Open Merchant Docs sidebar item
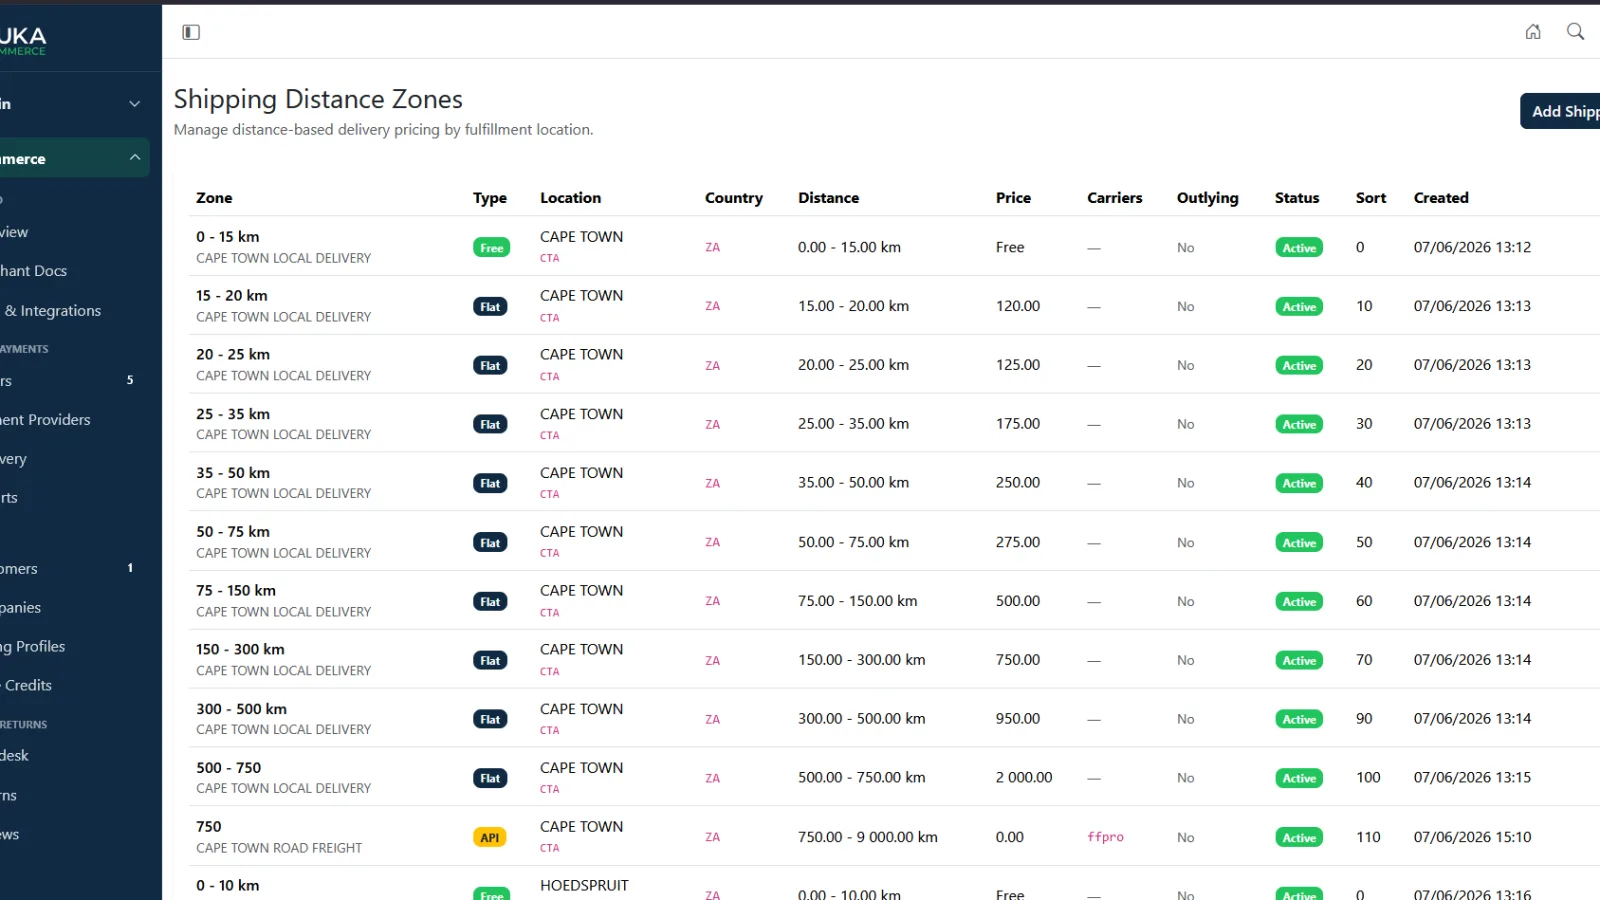Image resolution: width=1600 pixels, height=900 pixels. [x=34, y=271]
